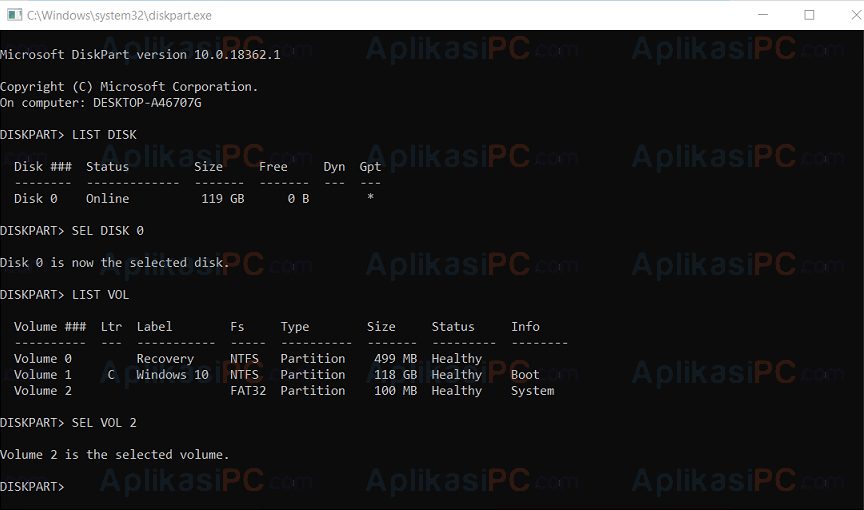864x510 pixels.
Task: Click the 'Microsoft DiskPart version 10.0.18362.1' line
Action: (140, 55)
